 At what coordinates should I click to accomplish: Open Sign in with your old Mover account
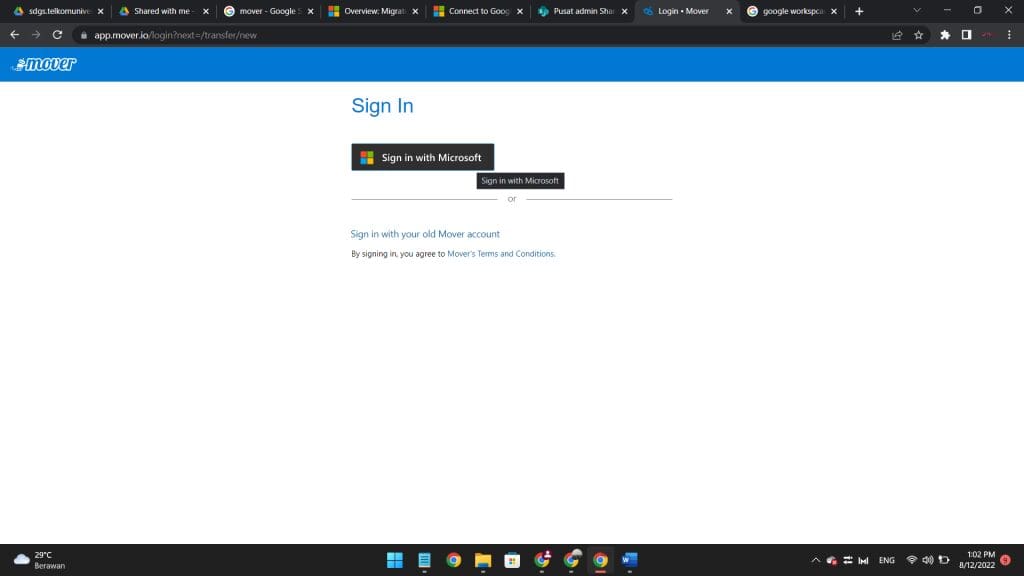[x=425, y=234]
